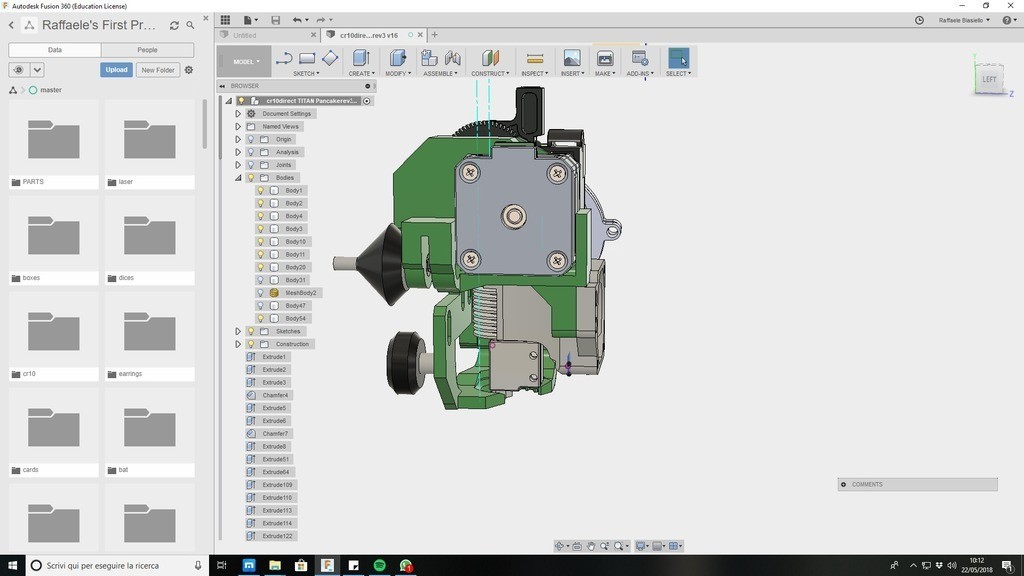Activate the root component radio button
The width and height of the screenshot is (1024, 576).
coord(367,101)
